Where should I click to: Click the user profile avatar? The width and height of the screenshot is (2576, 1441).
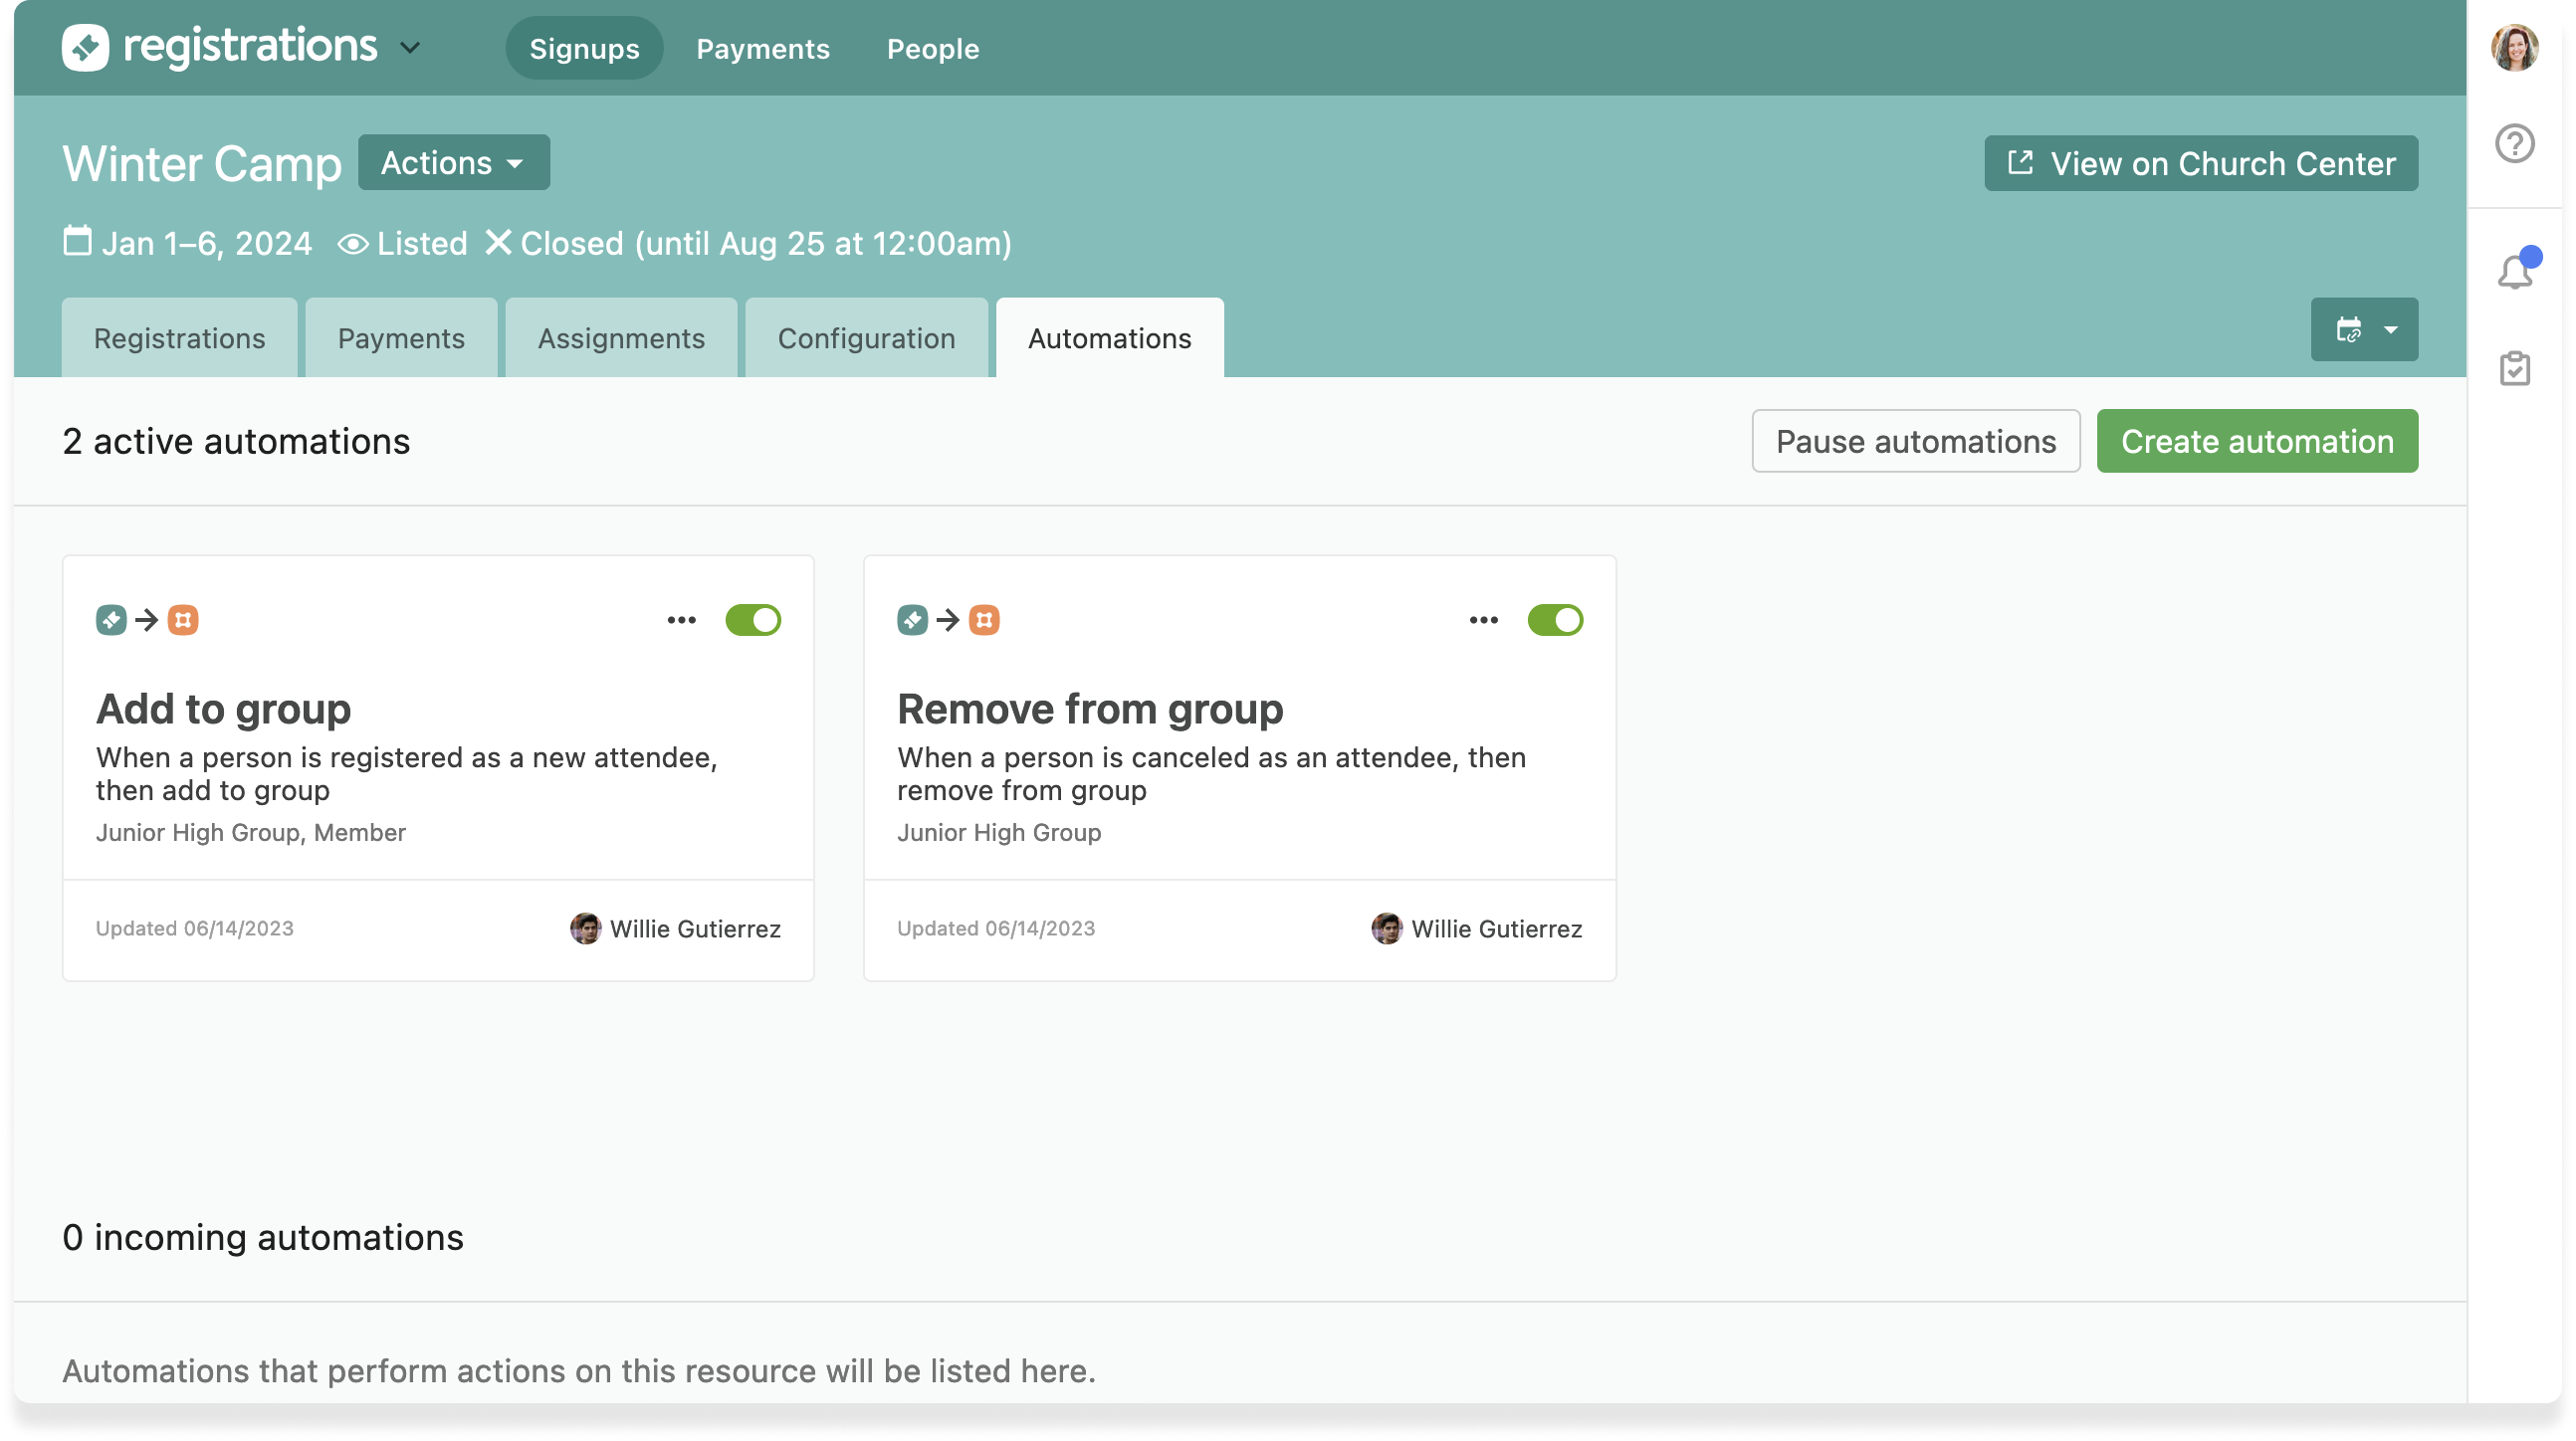click(2514, 48)
